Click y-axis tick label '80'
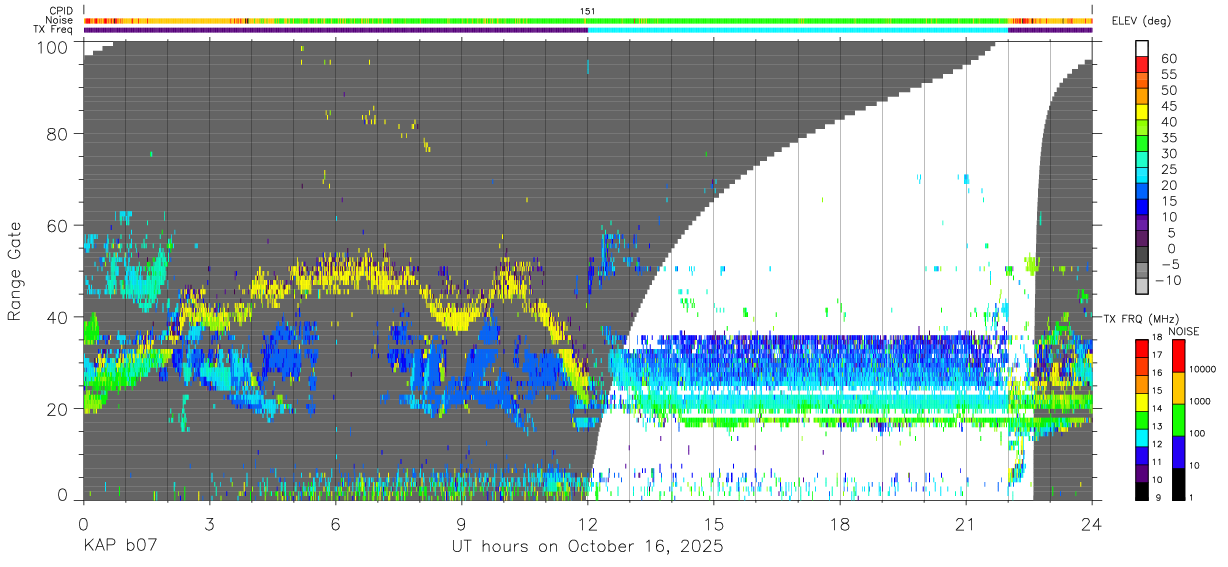 click(58, 133)
